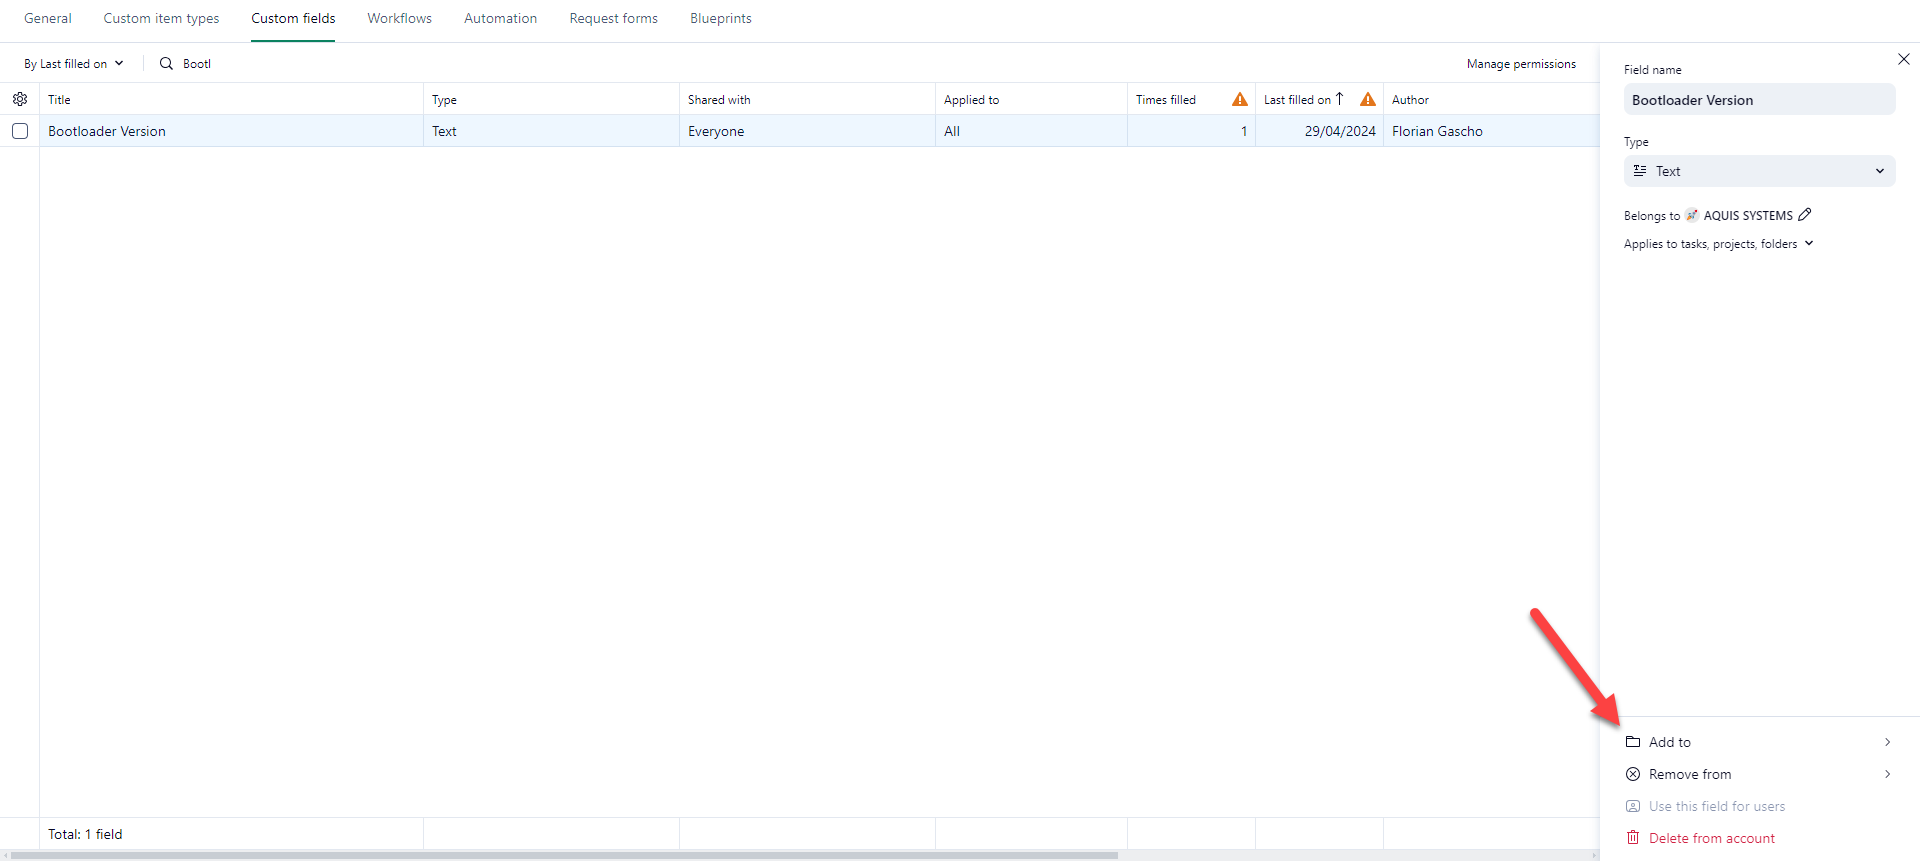Image resolution: width=1920 pixels, height=861 pixels.
Task: Go to the Blueprints tab
Action: click(x=720, y=18)
